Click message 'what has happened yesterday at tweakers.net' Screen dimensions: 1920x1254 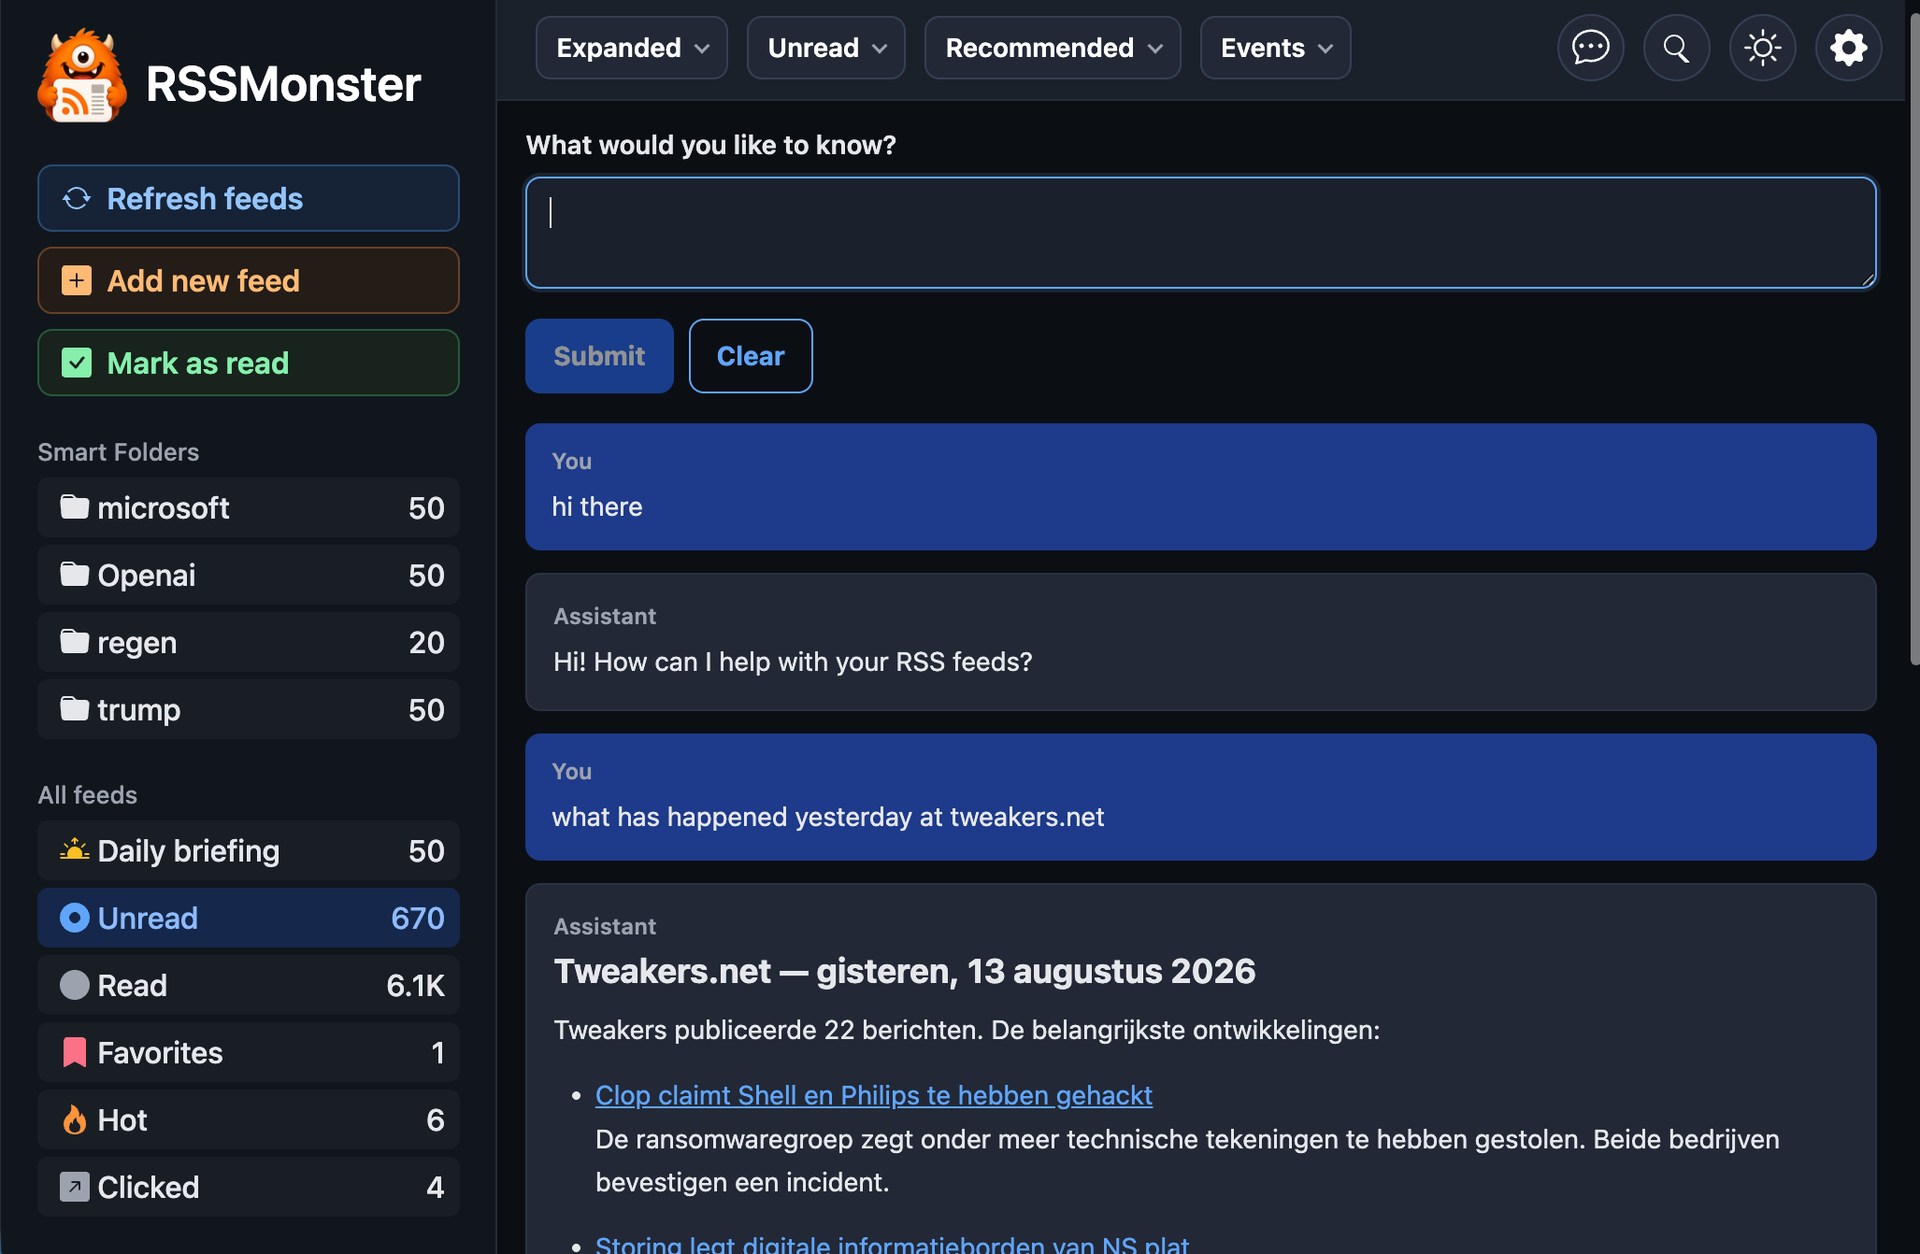tap(828, 816)
